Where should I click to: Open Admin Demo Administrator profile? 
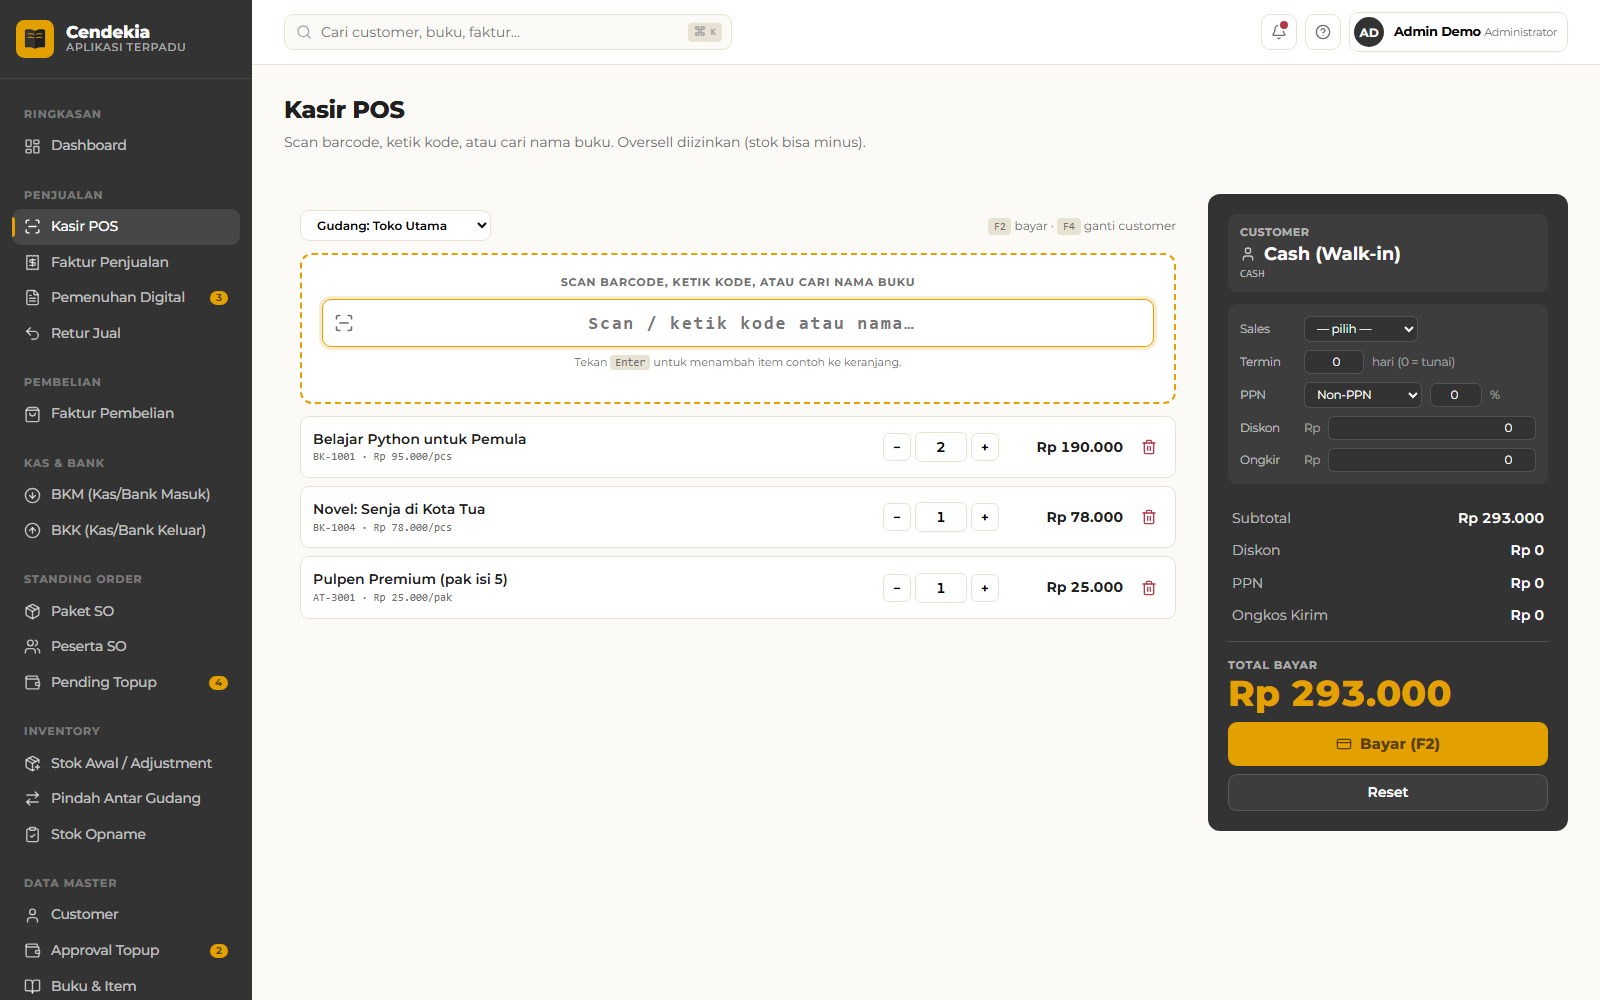pos(1458,32)
